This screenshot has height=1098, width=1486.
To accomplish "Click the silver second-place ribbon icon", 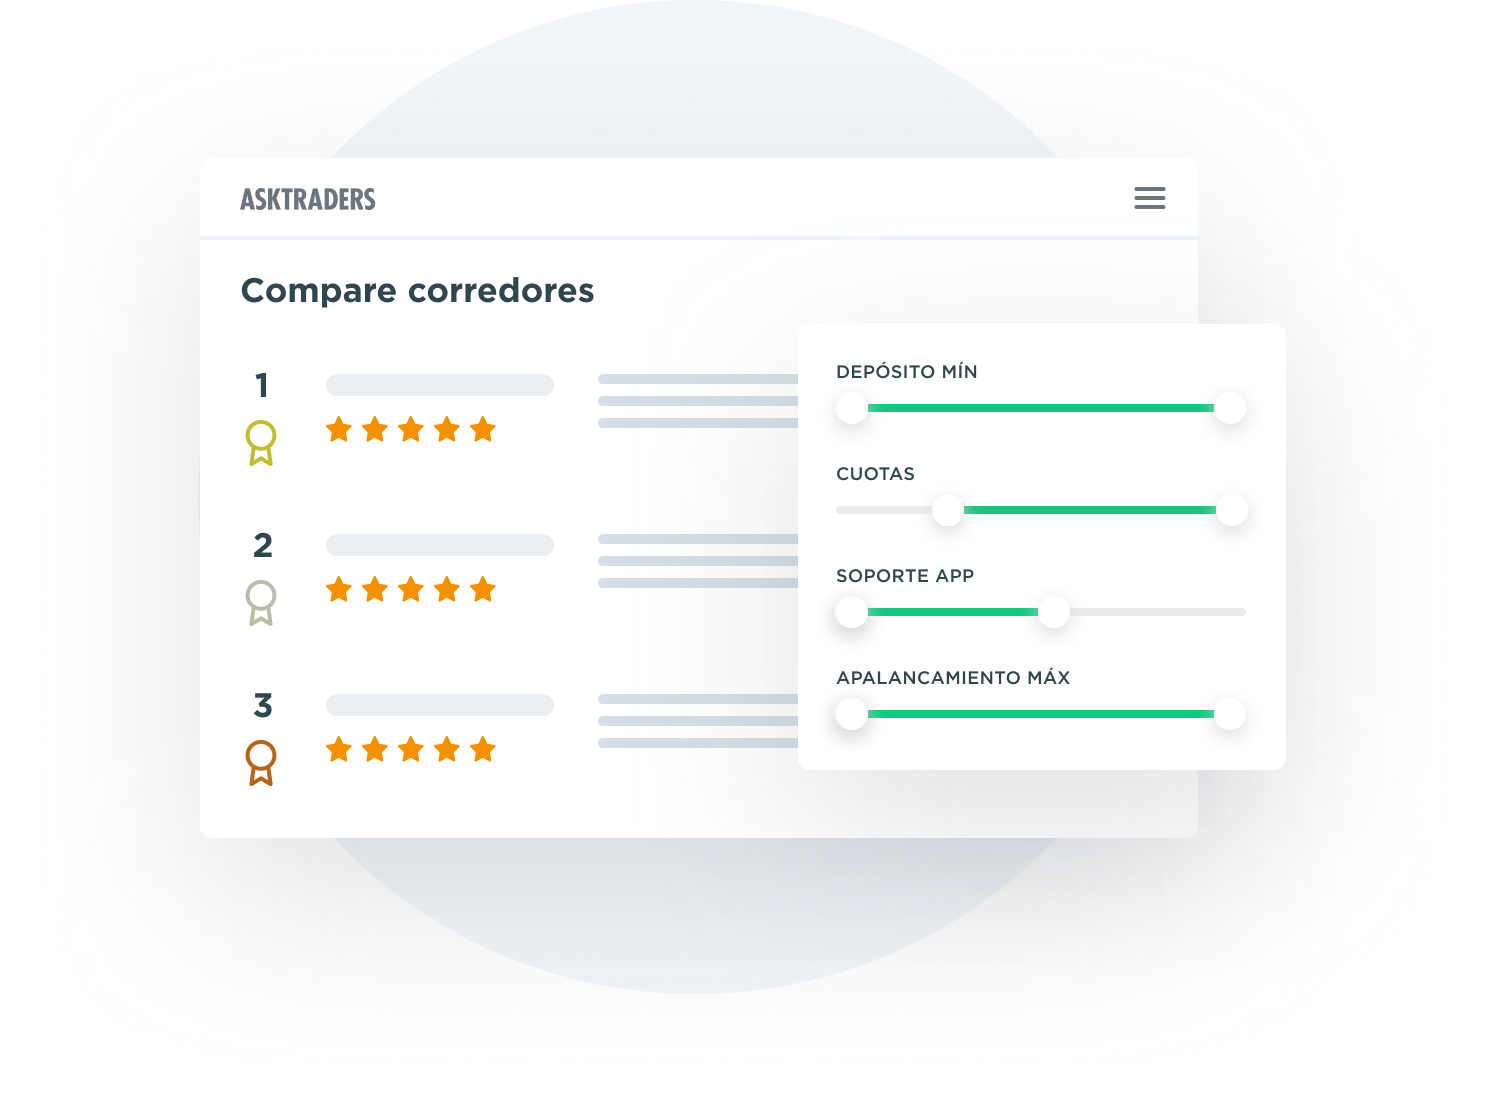I will (261, 602).
